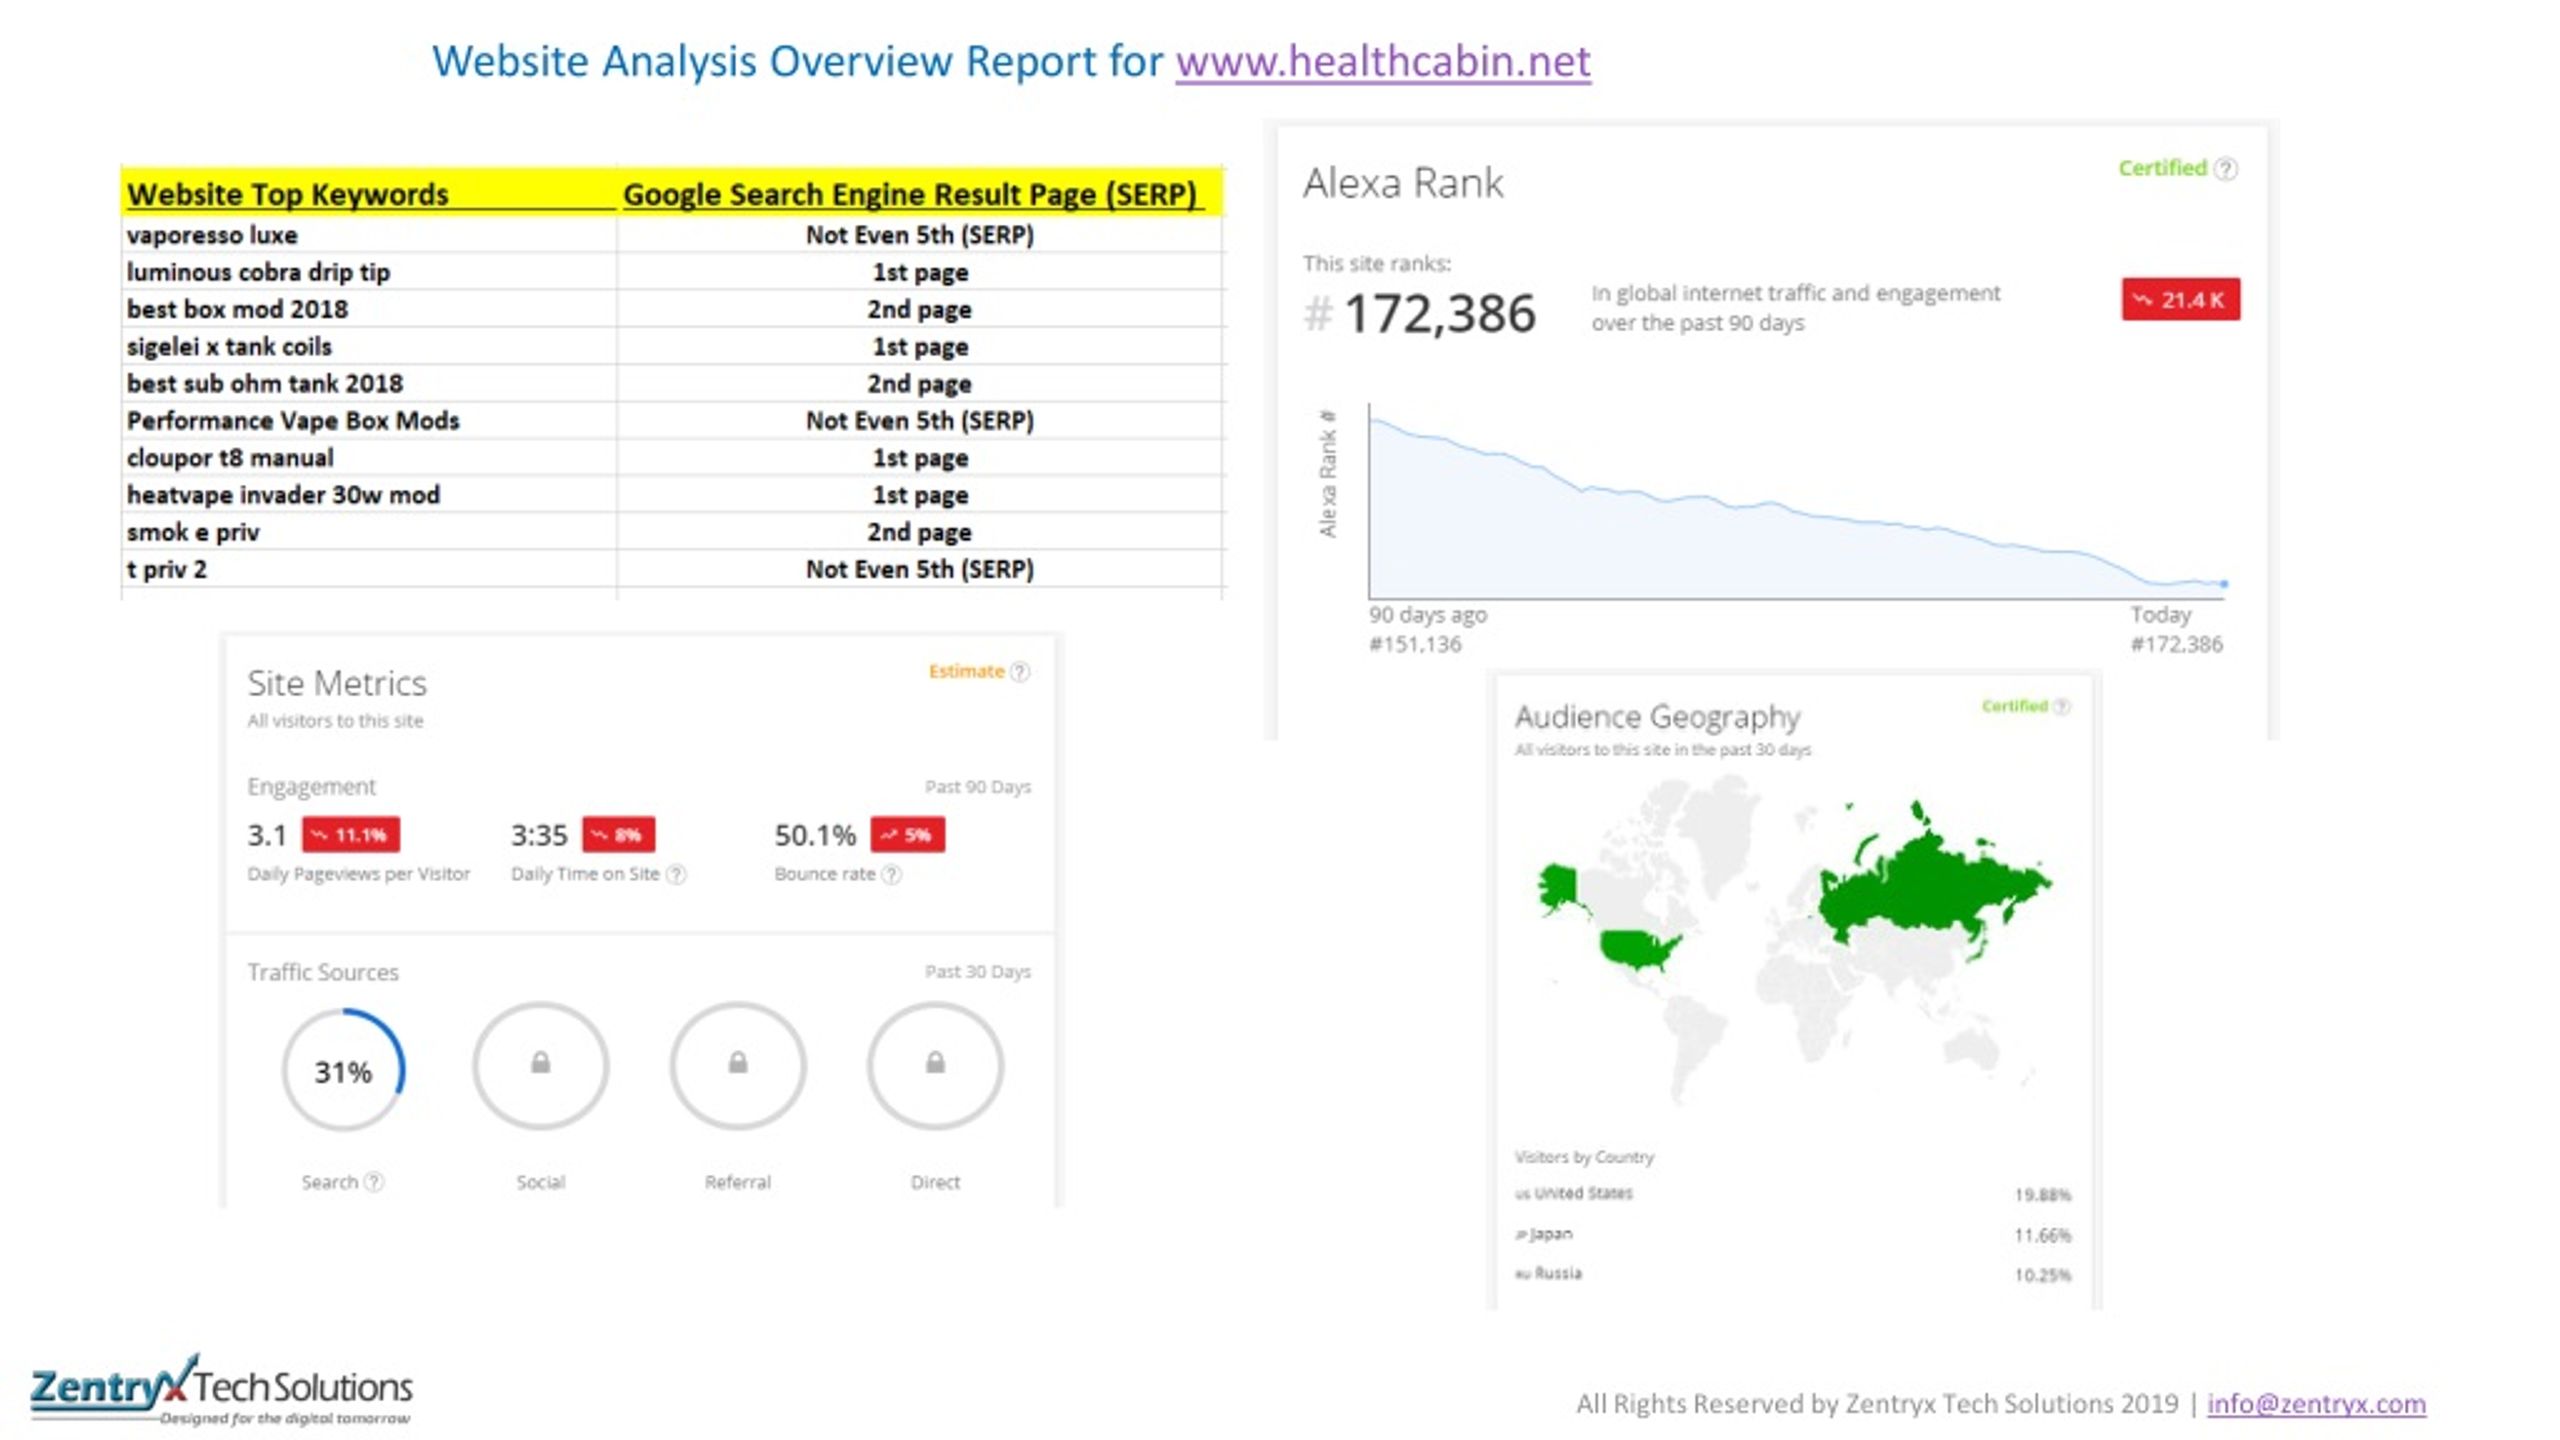Click the 'Today' axis label on rank graph
Screen dimensions: 2560x1440
click(x=2160, y=615)
